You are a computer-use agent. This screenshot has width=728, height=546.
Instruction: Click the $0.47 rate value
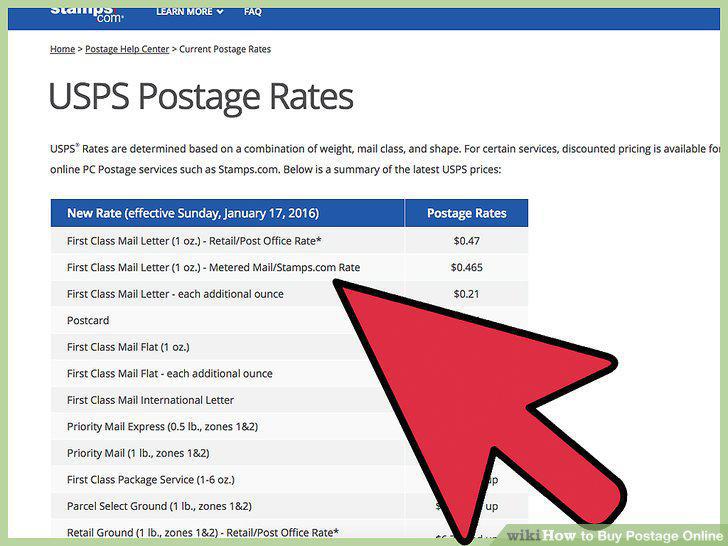[x=466, y=241]
